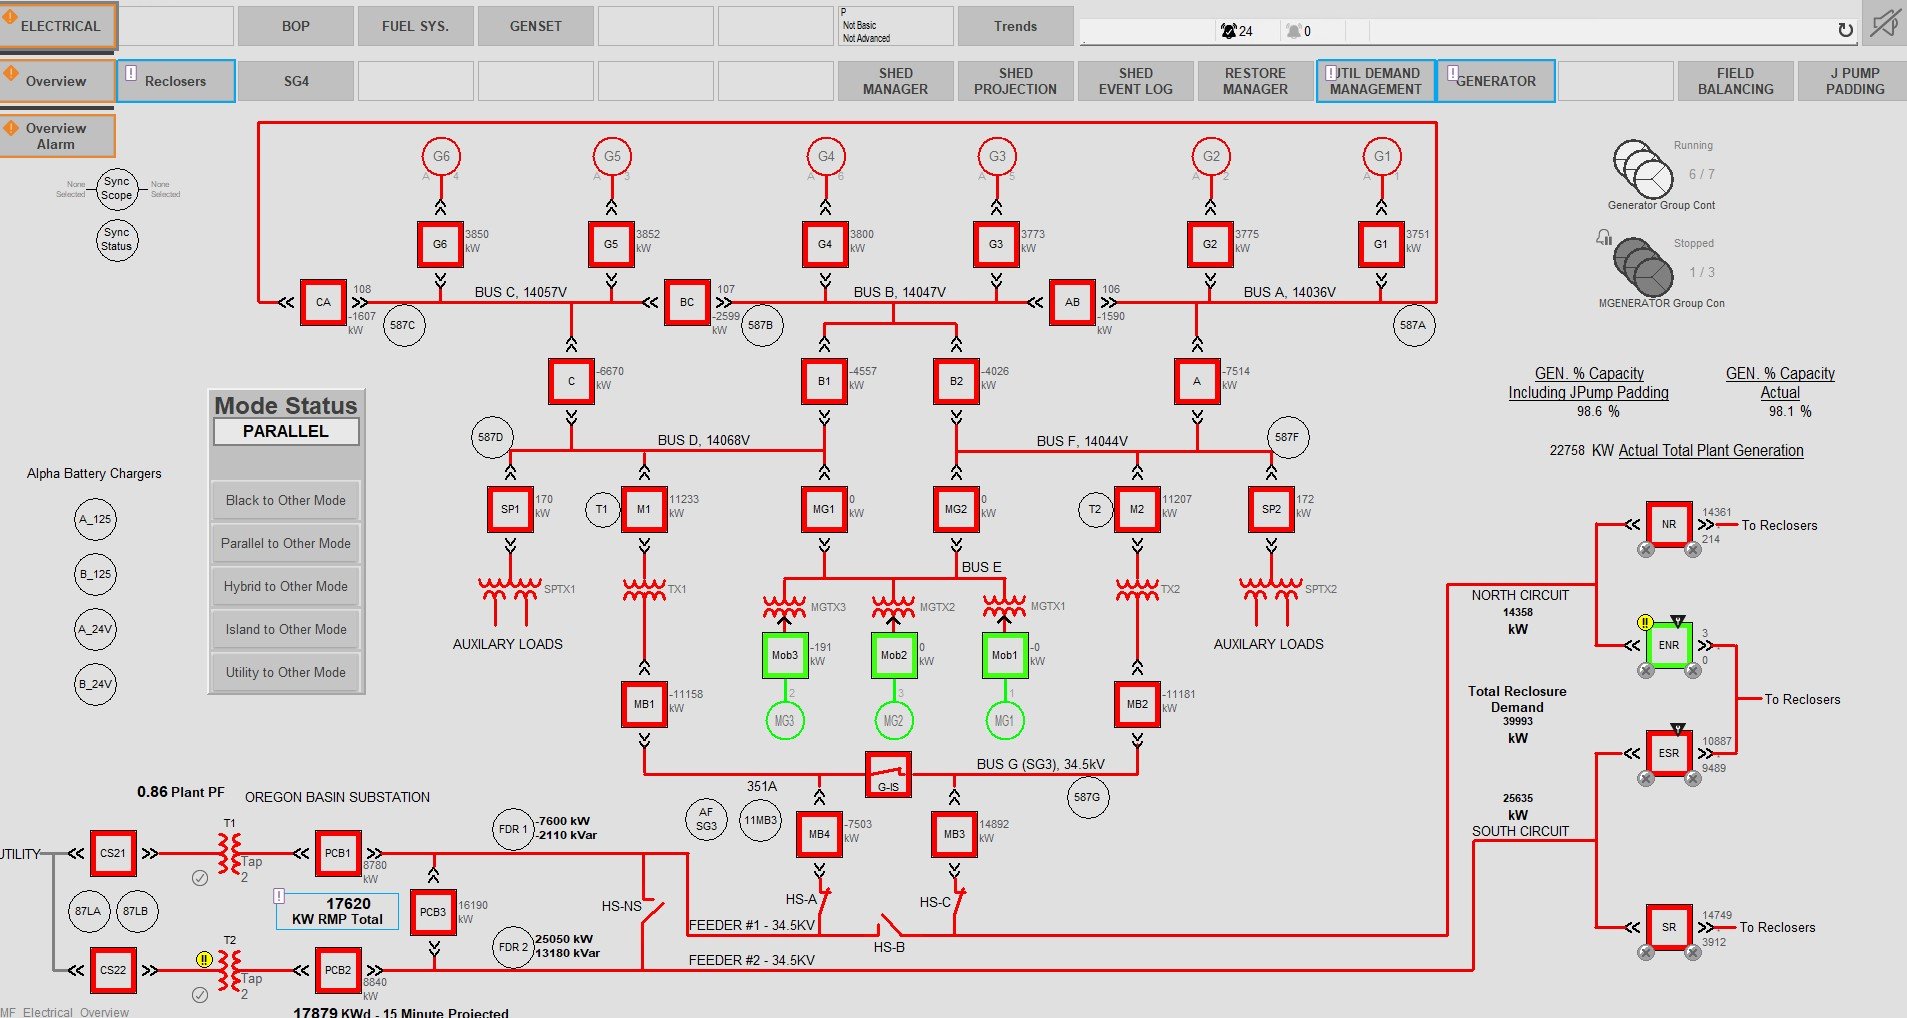Open the GENERATOR button in navigation
Viewport: 1907px width, 1018px height.
[1496, 81]
